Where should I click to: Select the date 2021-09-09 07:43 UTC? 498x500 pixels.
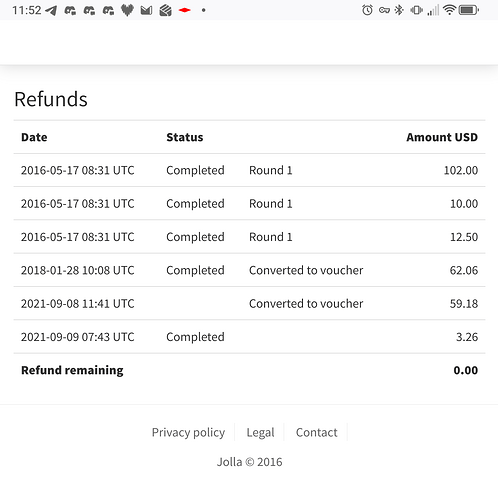(x=78, y=337)
